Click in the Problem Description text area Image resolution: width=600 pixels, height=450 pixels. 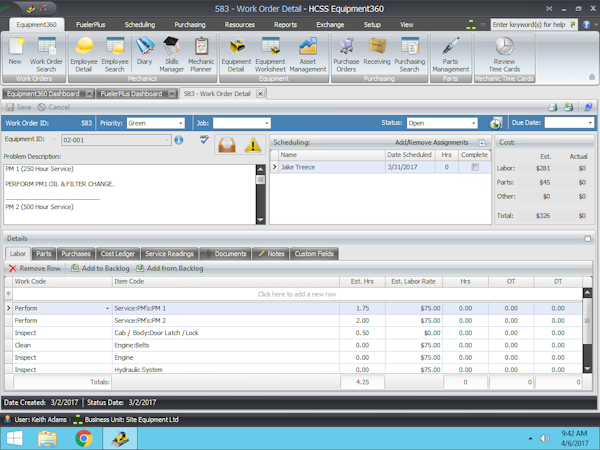click(130, 194)
